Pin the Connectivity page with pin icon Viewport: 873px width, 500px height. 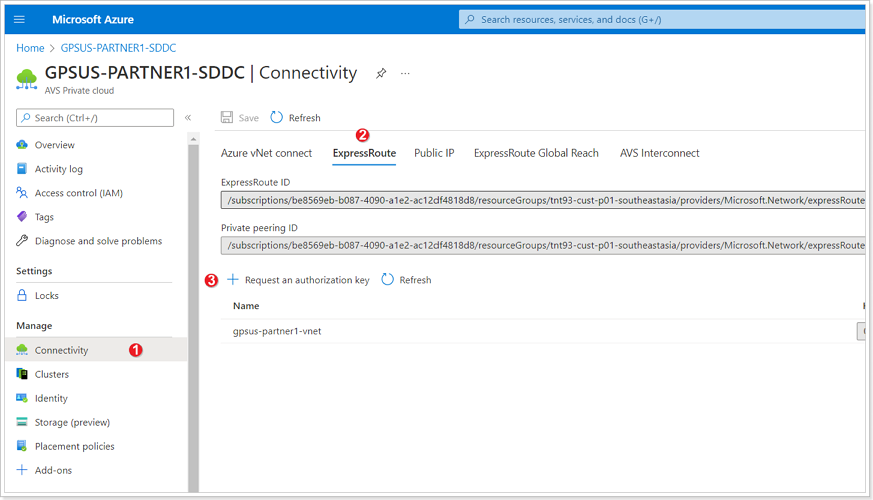[x=381, y=73]
